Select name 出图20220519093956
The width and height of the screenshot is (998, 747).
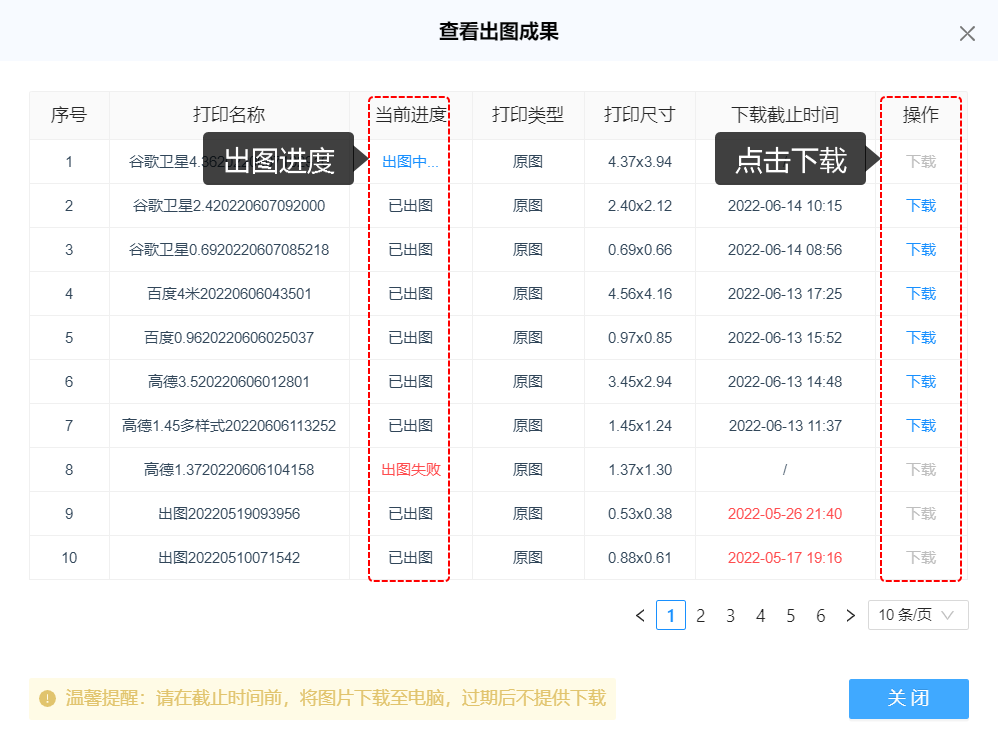(229, 513)
